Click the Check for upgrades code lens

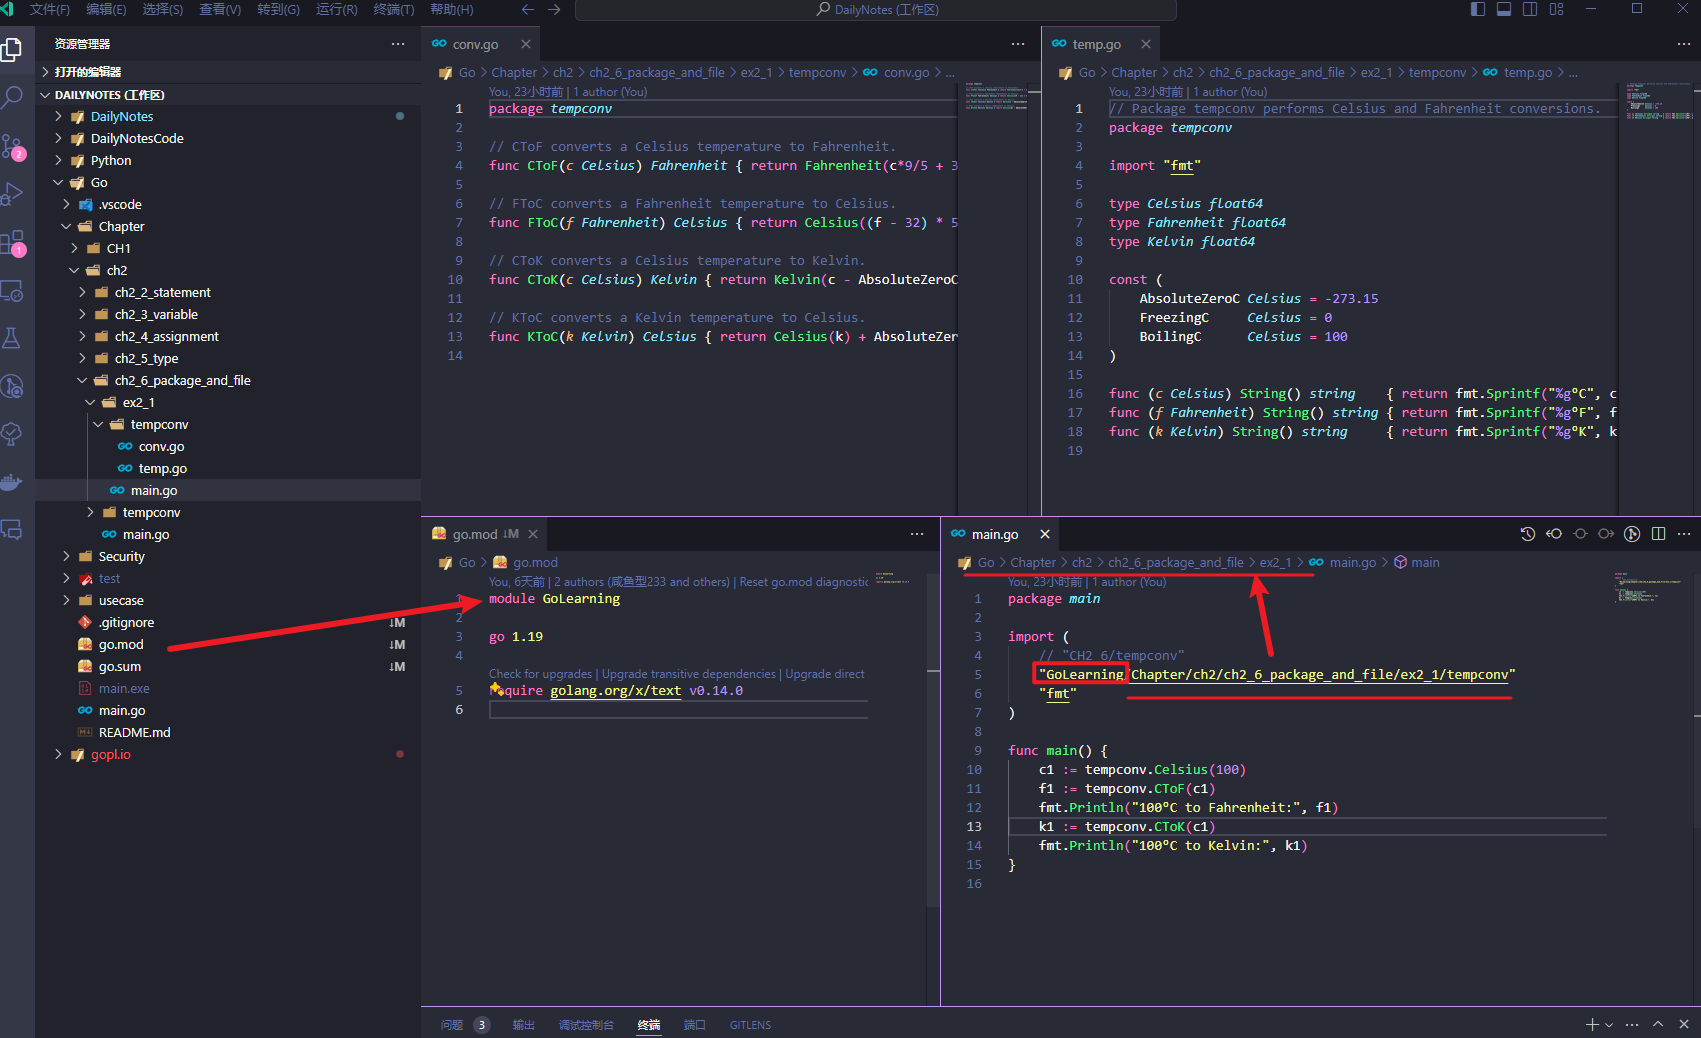click(x=540, y=674)
